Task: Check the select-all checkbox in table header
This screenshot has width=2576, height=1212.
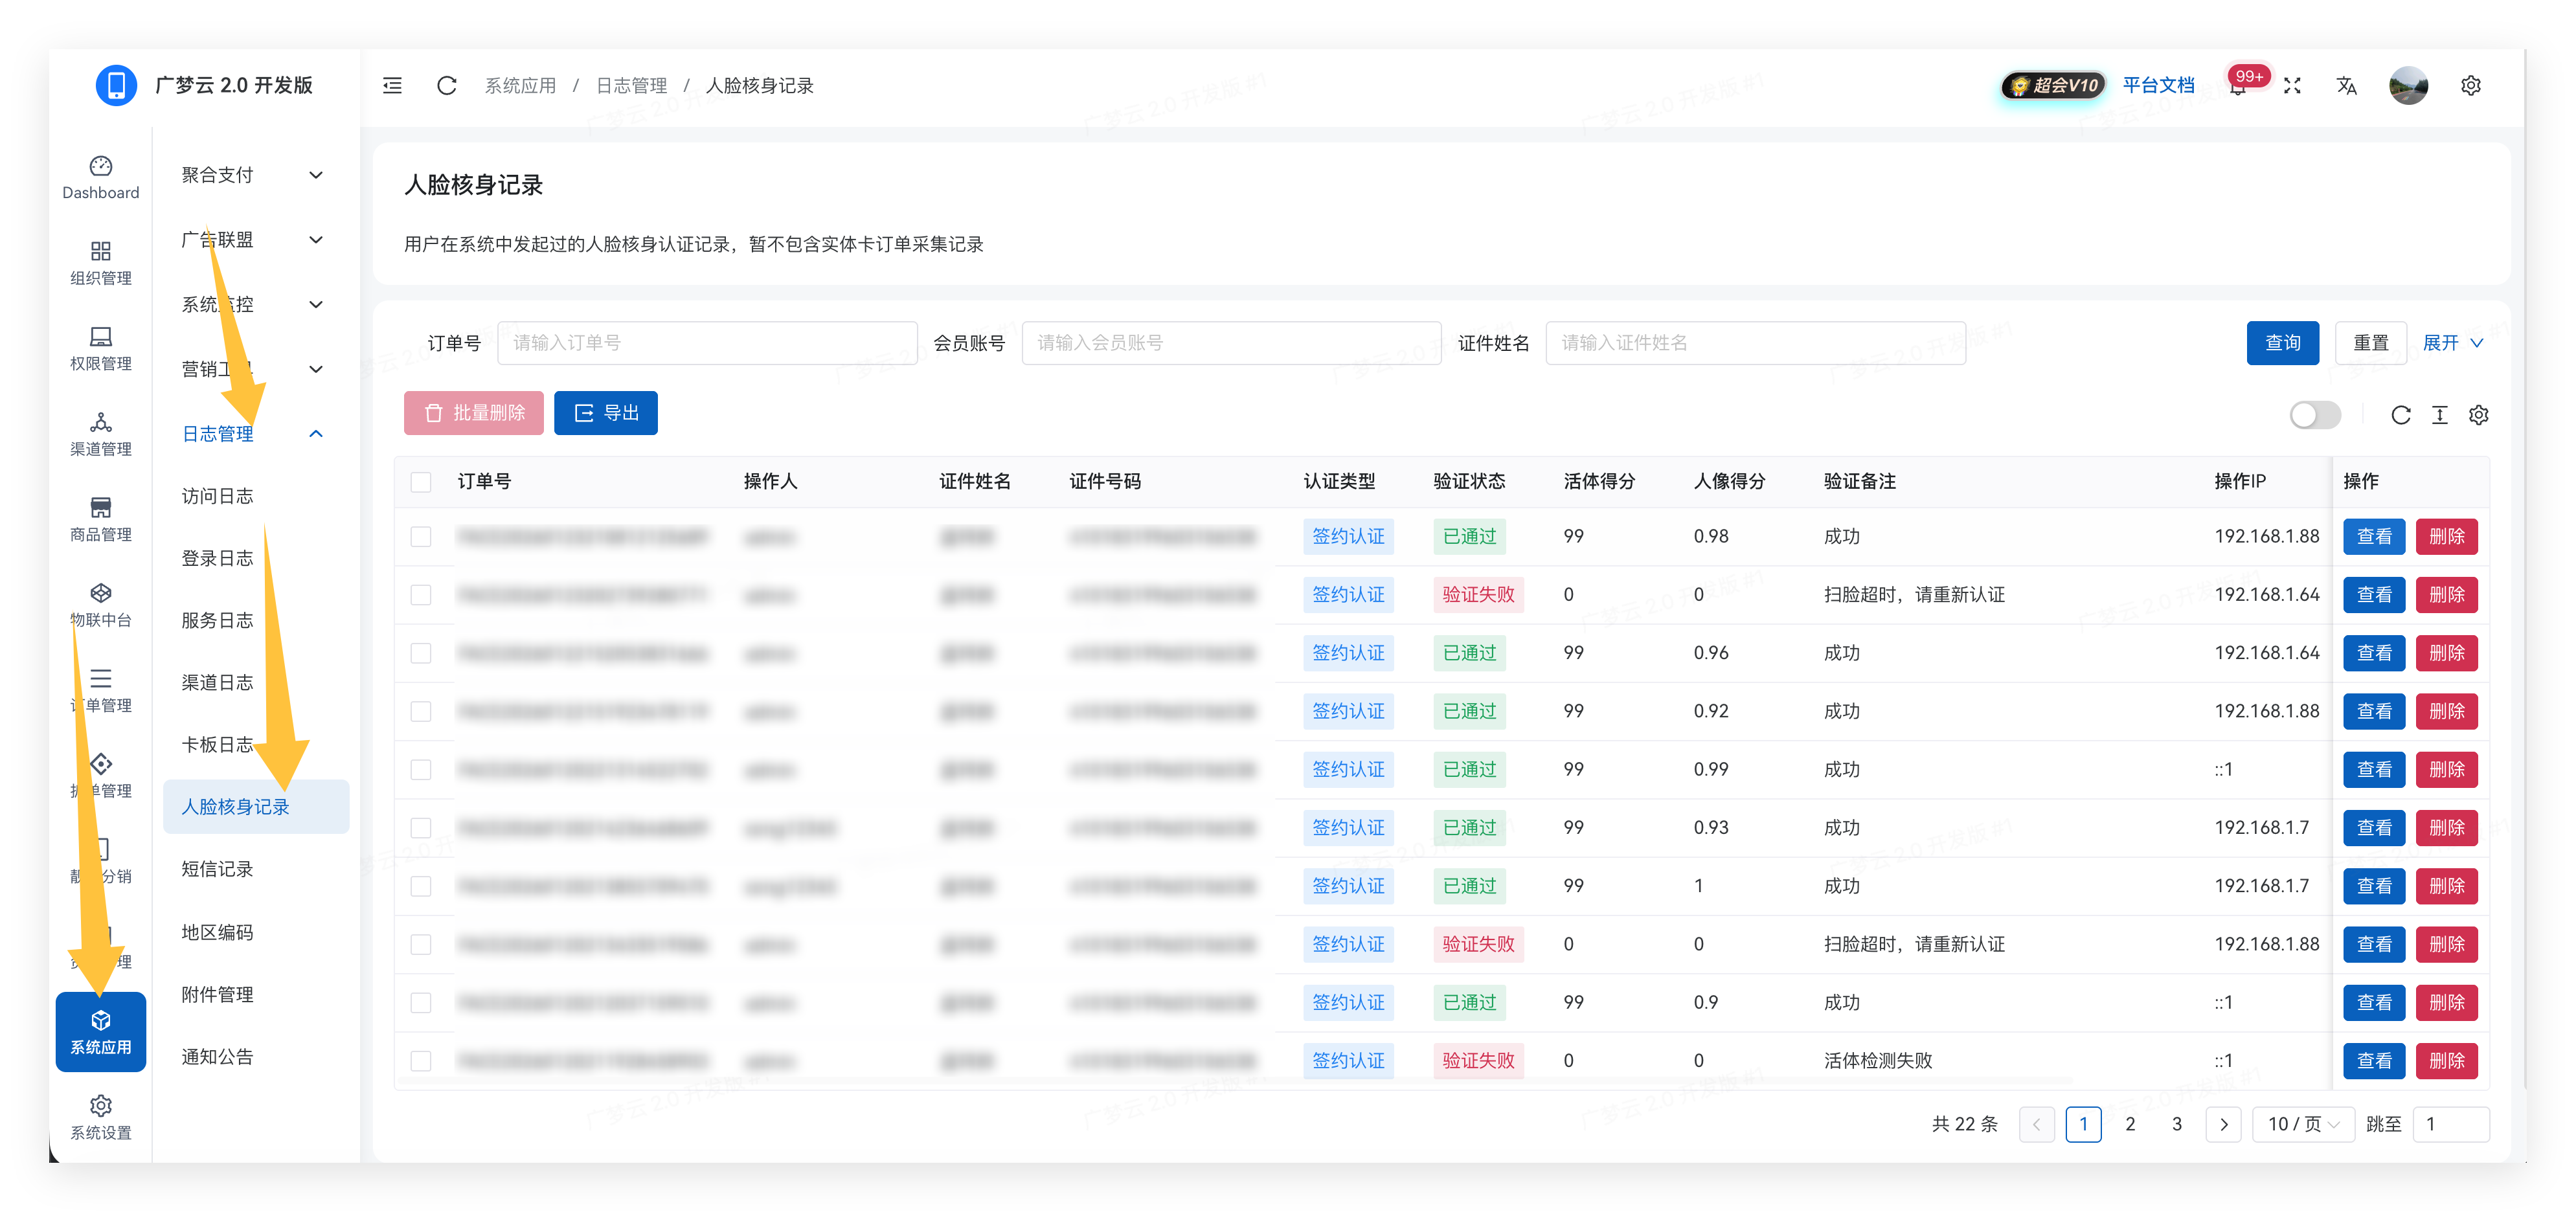Action: (421, 482)
